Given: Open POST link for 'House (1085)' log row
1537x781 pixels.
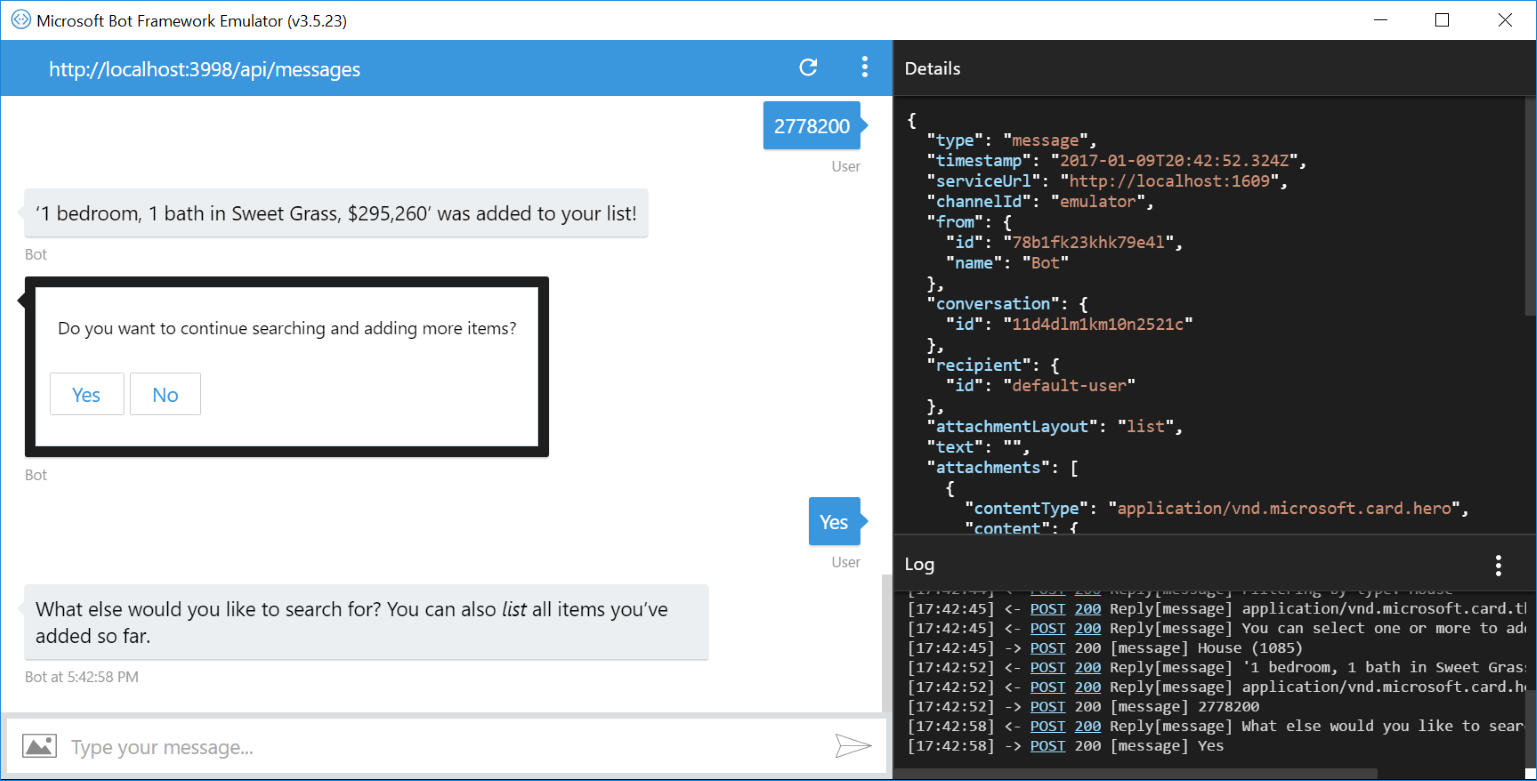Looking at the screenshot, I should 1047,648.
